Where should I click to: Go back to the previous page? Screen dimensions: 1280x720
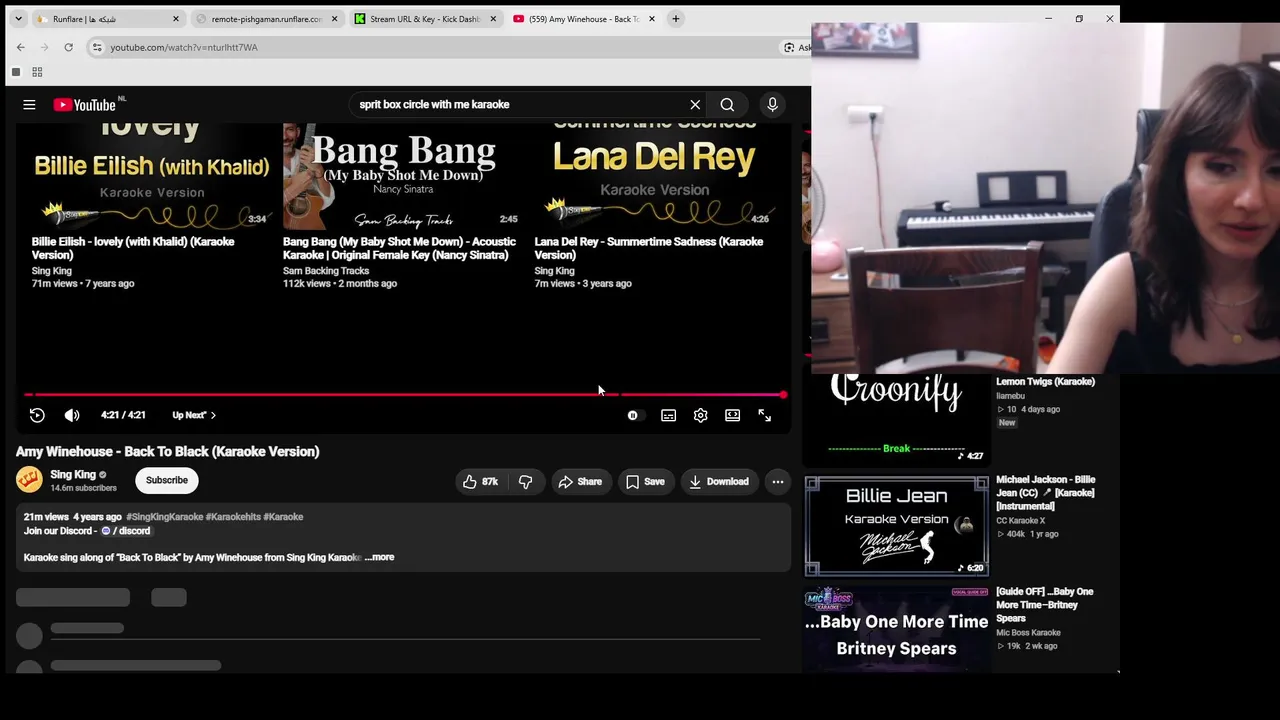pos(20,47)
